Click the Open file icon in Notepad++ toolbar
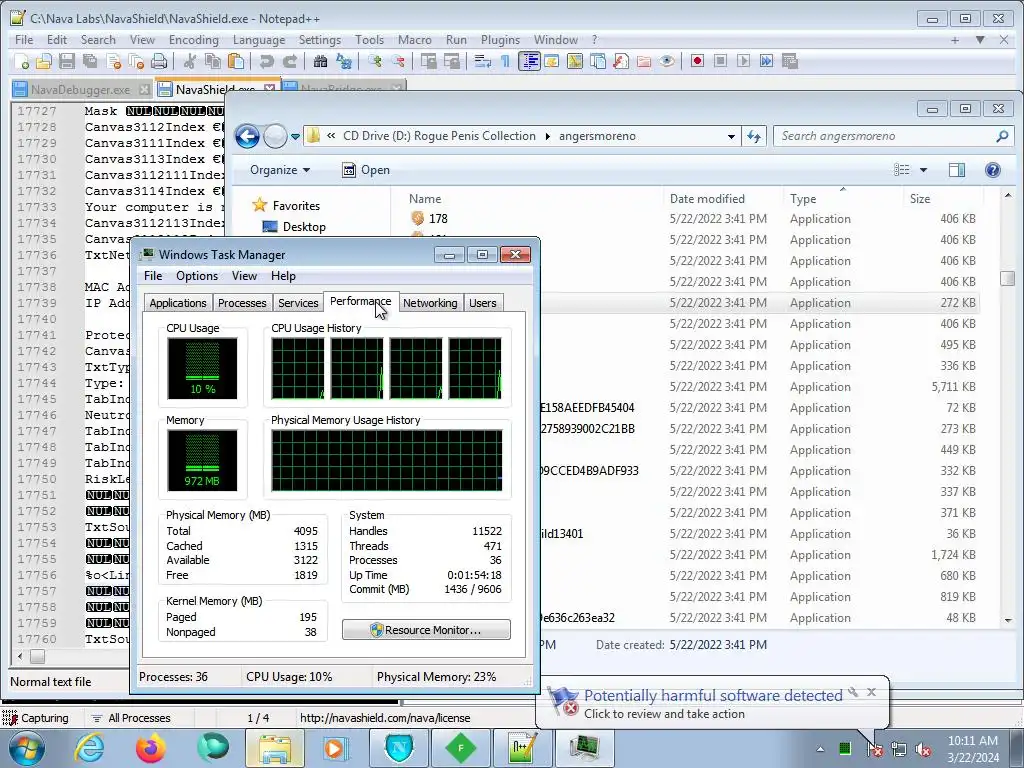The width and height of the screenshot is (1024, 768). coord(44,61)
